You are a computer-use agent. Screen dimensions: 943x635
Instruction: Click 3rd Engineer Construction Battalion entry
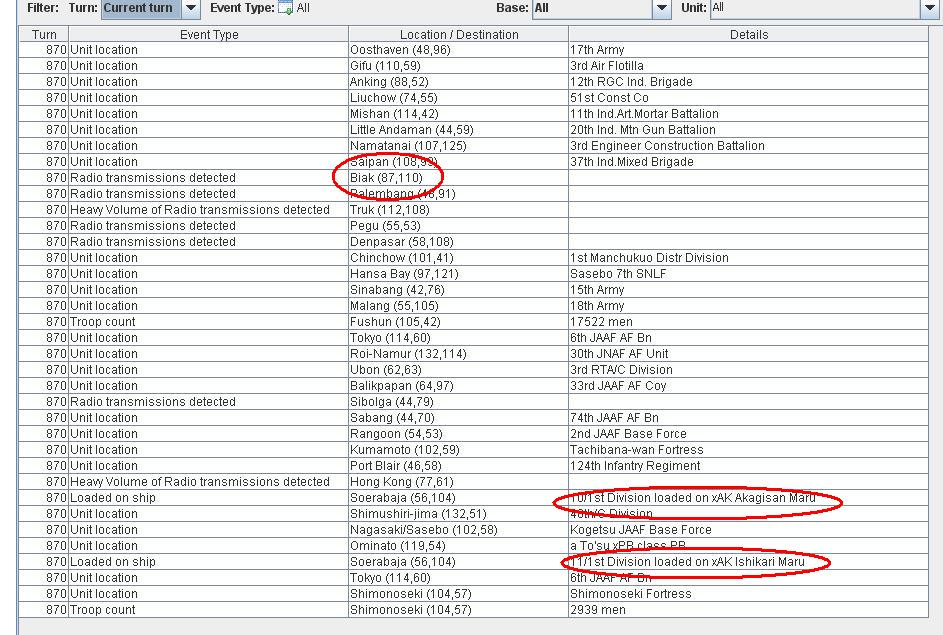tap(748, 146)
